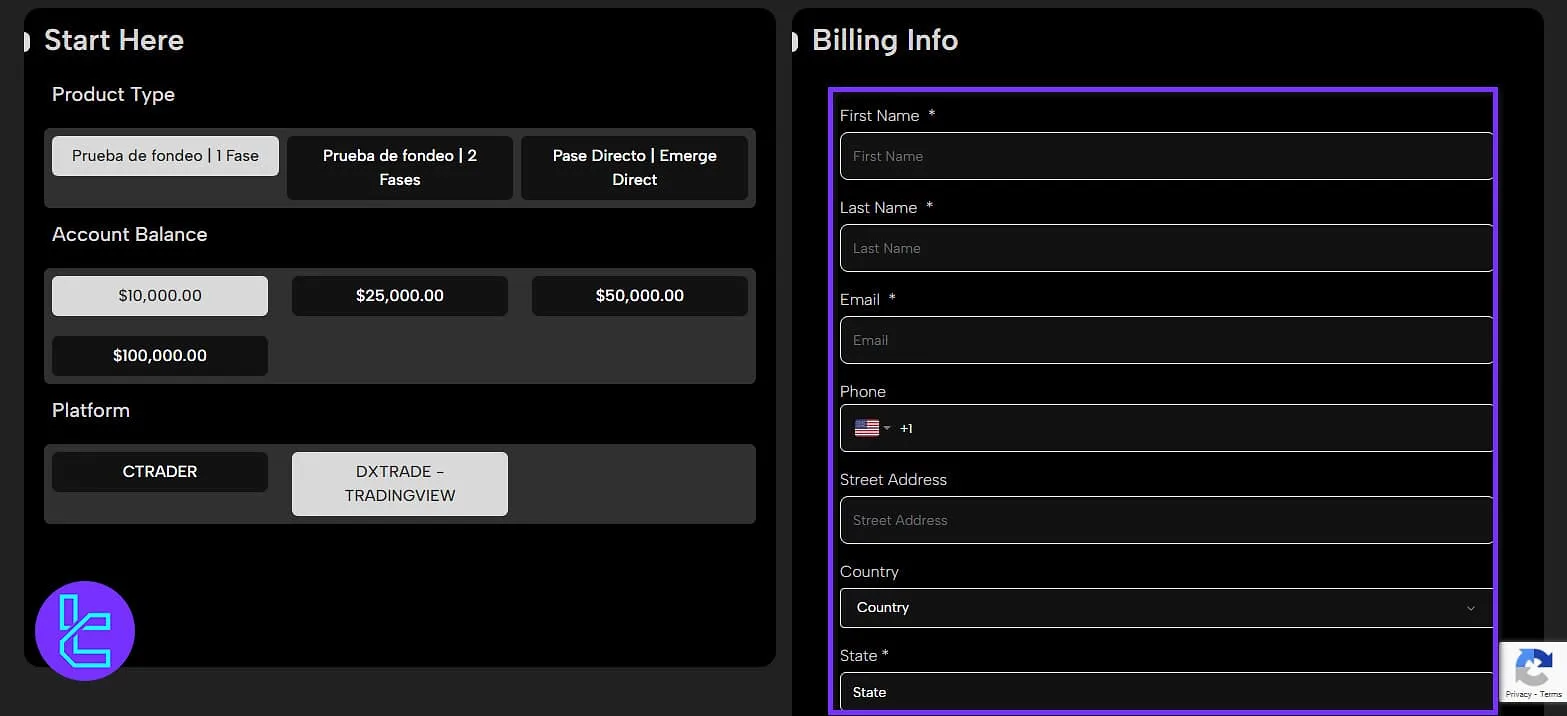Click the Street Address input field
This screenshot has width=1567, height=716.
click(1165, 520)
